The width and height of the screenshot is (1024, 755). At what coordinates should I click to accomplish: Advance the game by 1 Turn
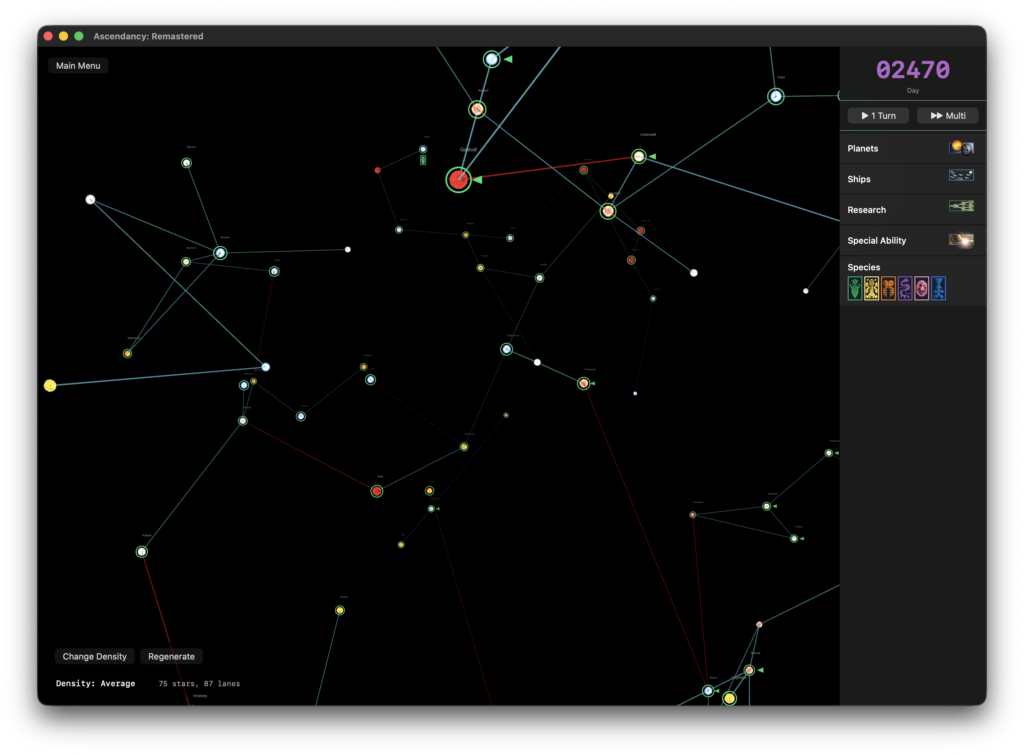(x=878, y=116)
